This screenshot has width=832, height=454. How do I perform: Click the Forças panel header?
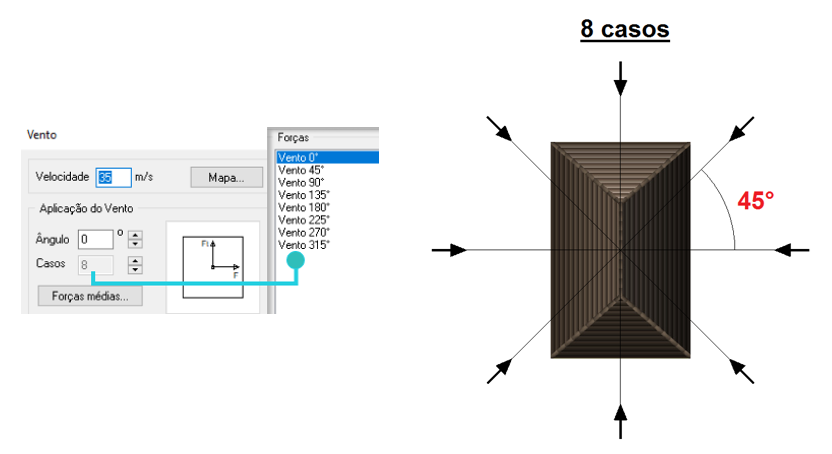[293, 137]
